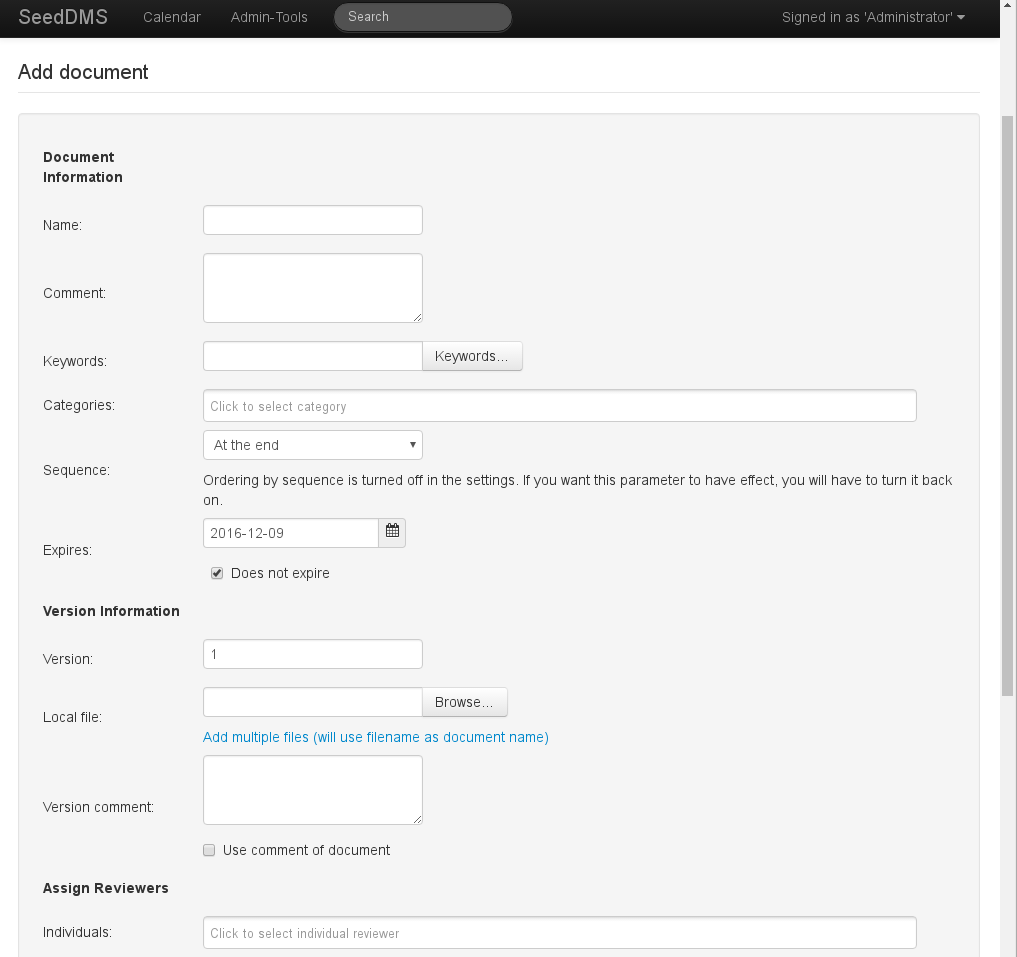This screenshot has width=1017, height=957.
Task: Focus the Version comment text area
Action: 312,790
